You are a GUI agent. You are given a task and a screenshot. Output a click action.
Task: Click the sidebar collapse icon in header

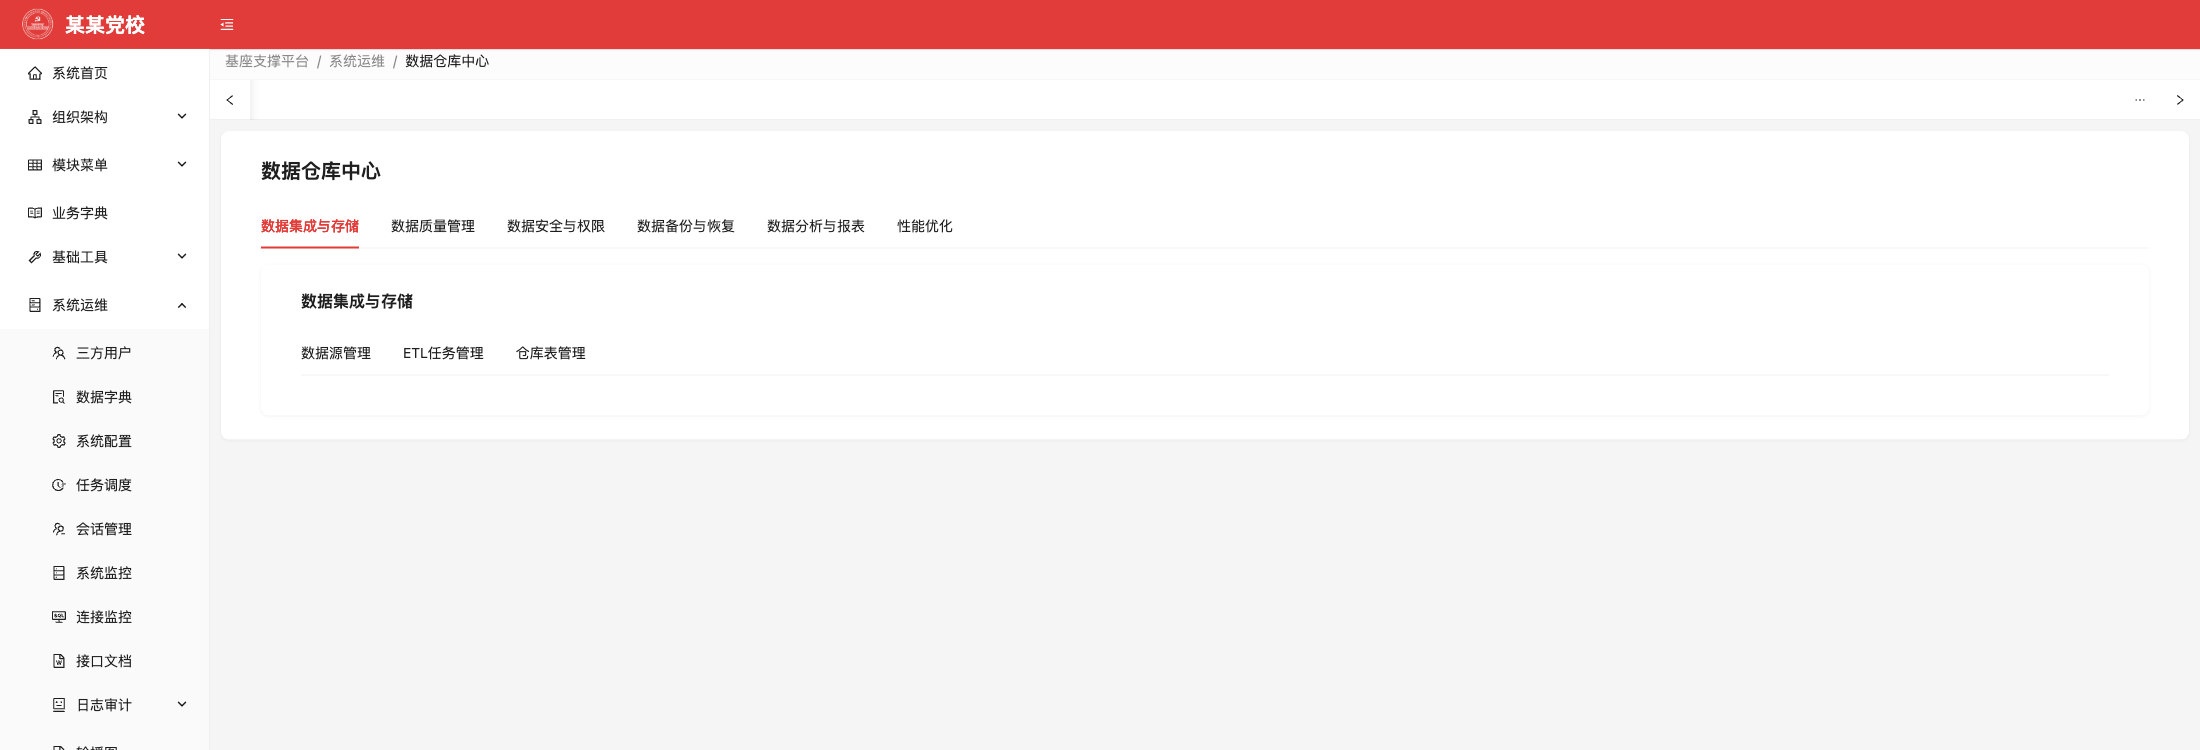[227, 25]
